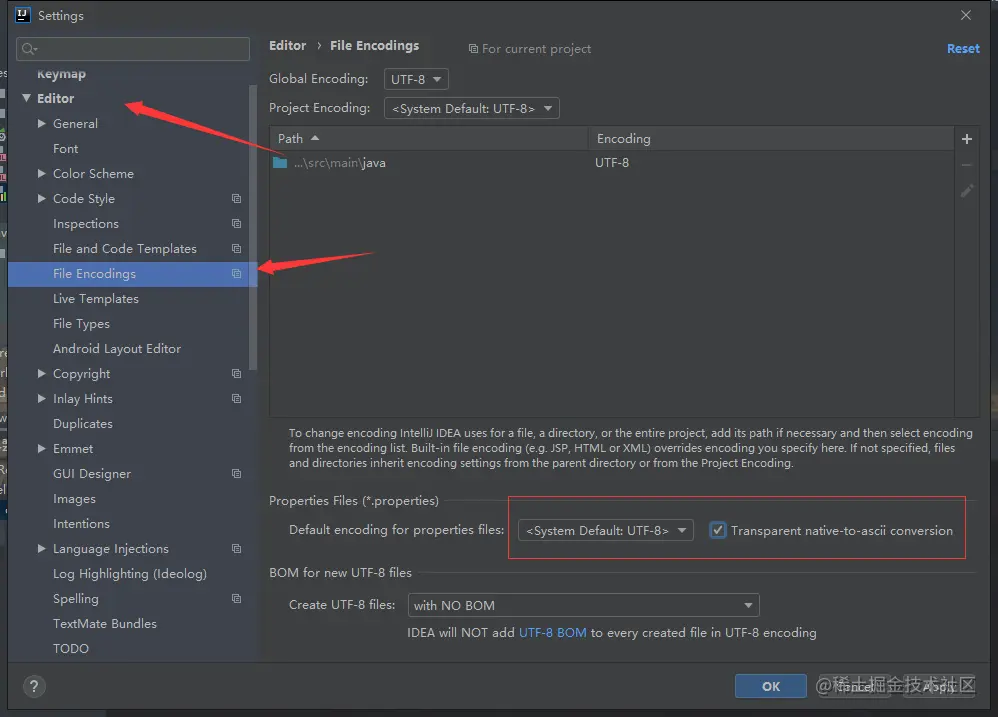Open File Types settings page
The height and width of the screenshot is (717, 998).
pos(81,324)
